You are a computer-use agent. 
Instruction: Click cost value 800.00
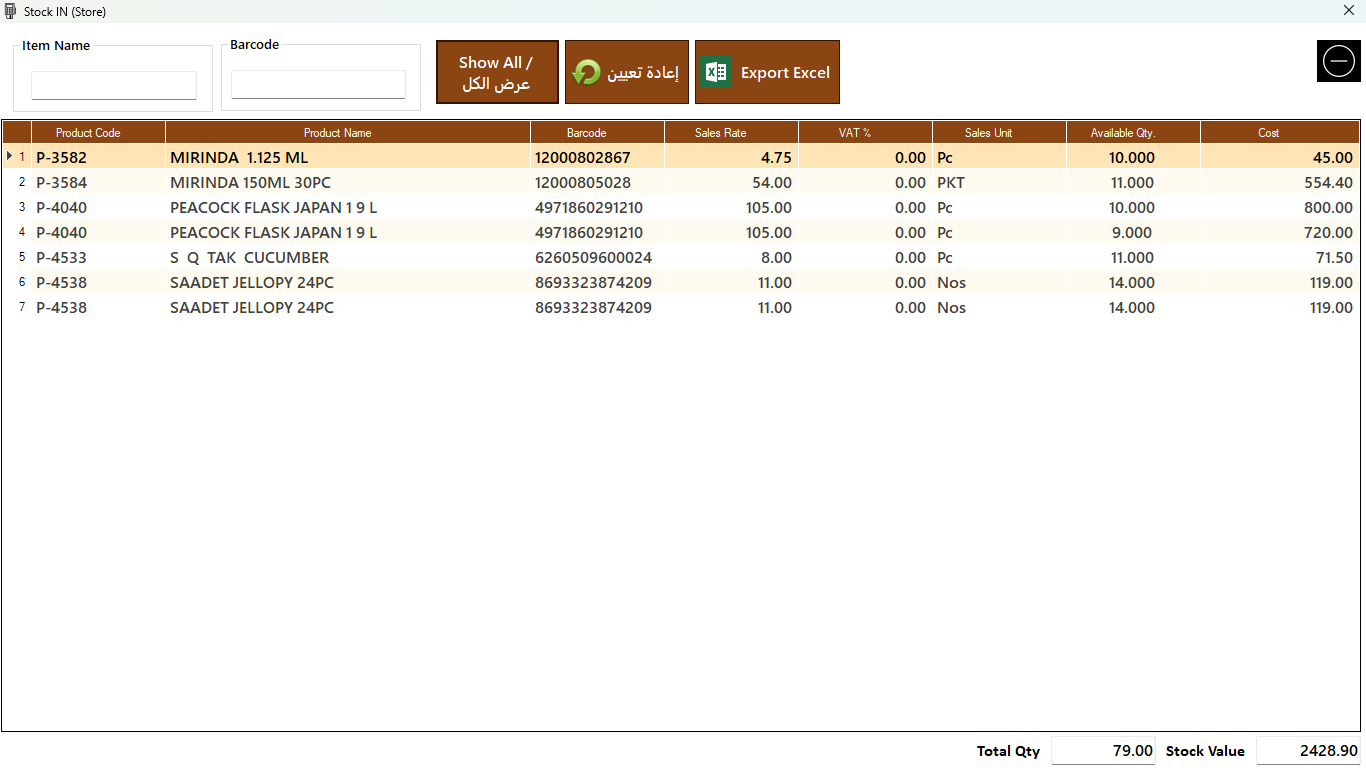[x=1329, y=208]
